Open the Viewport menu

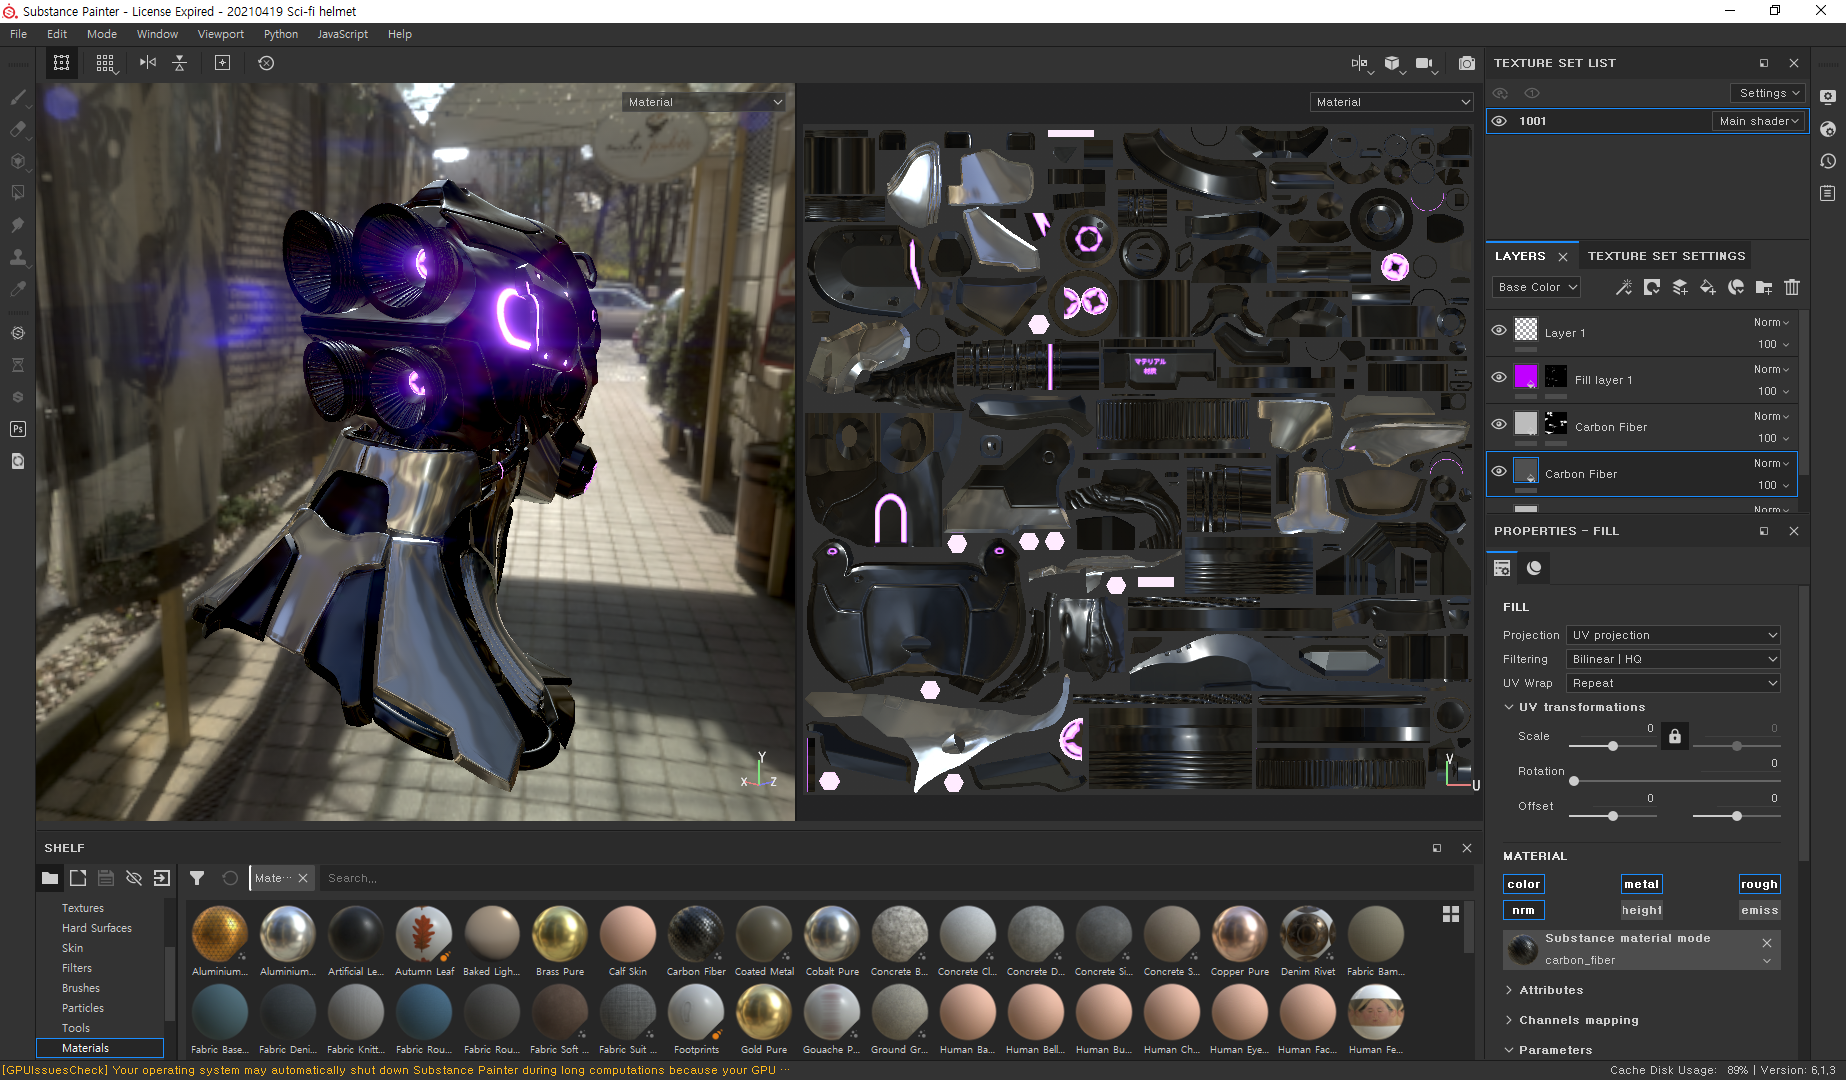[x=221, y=34]
